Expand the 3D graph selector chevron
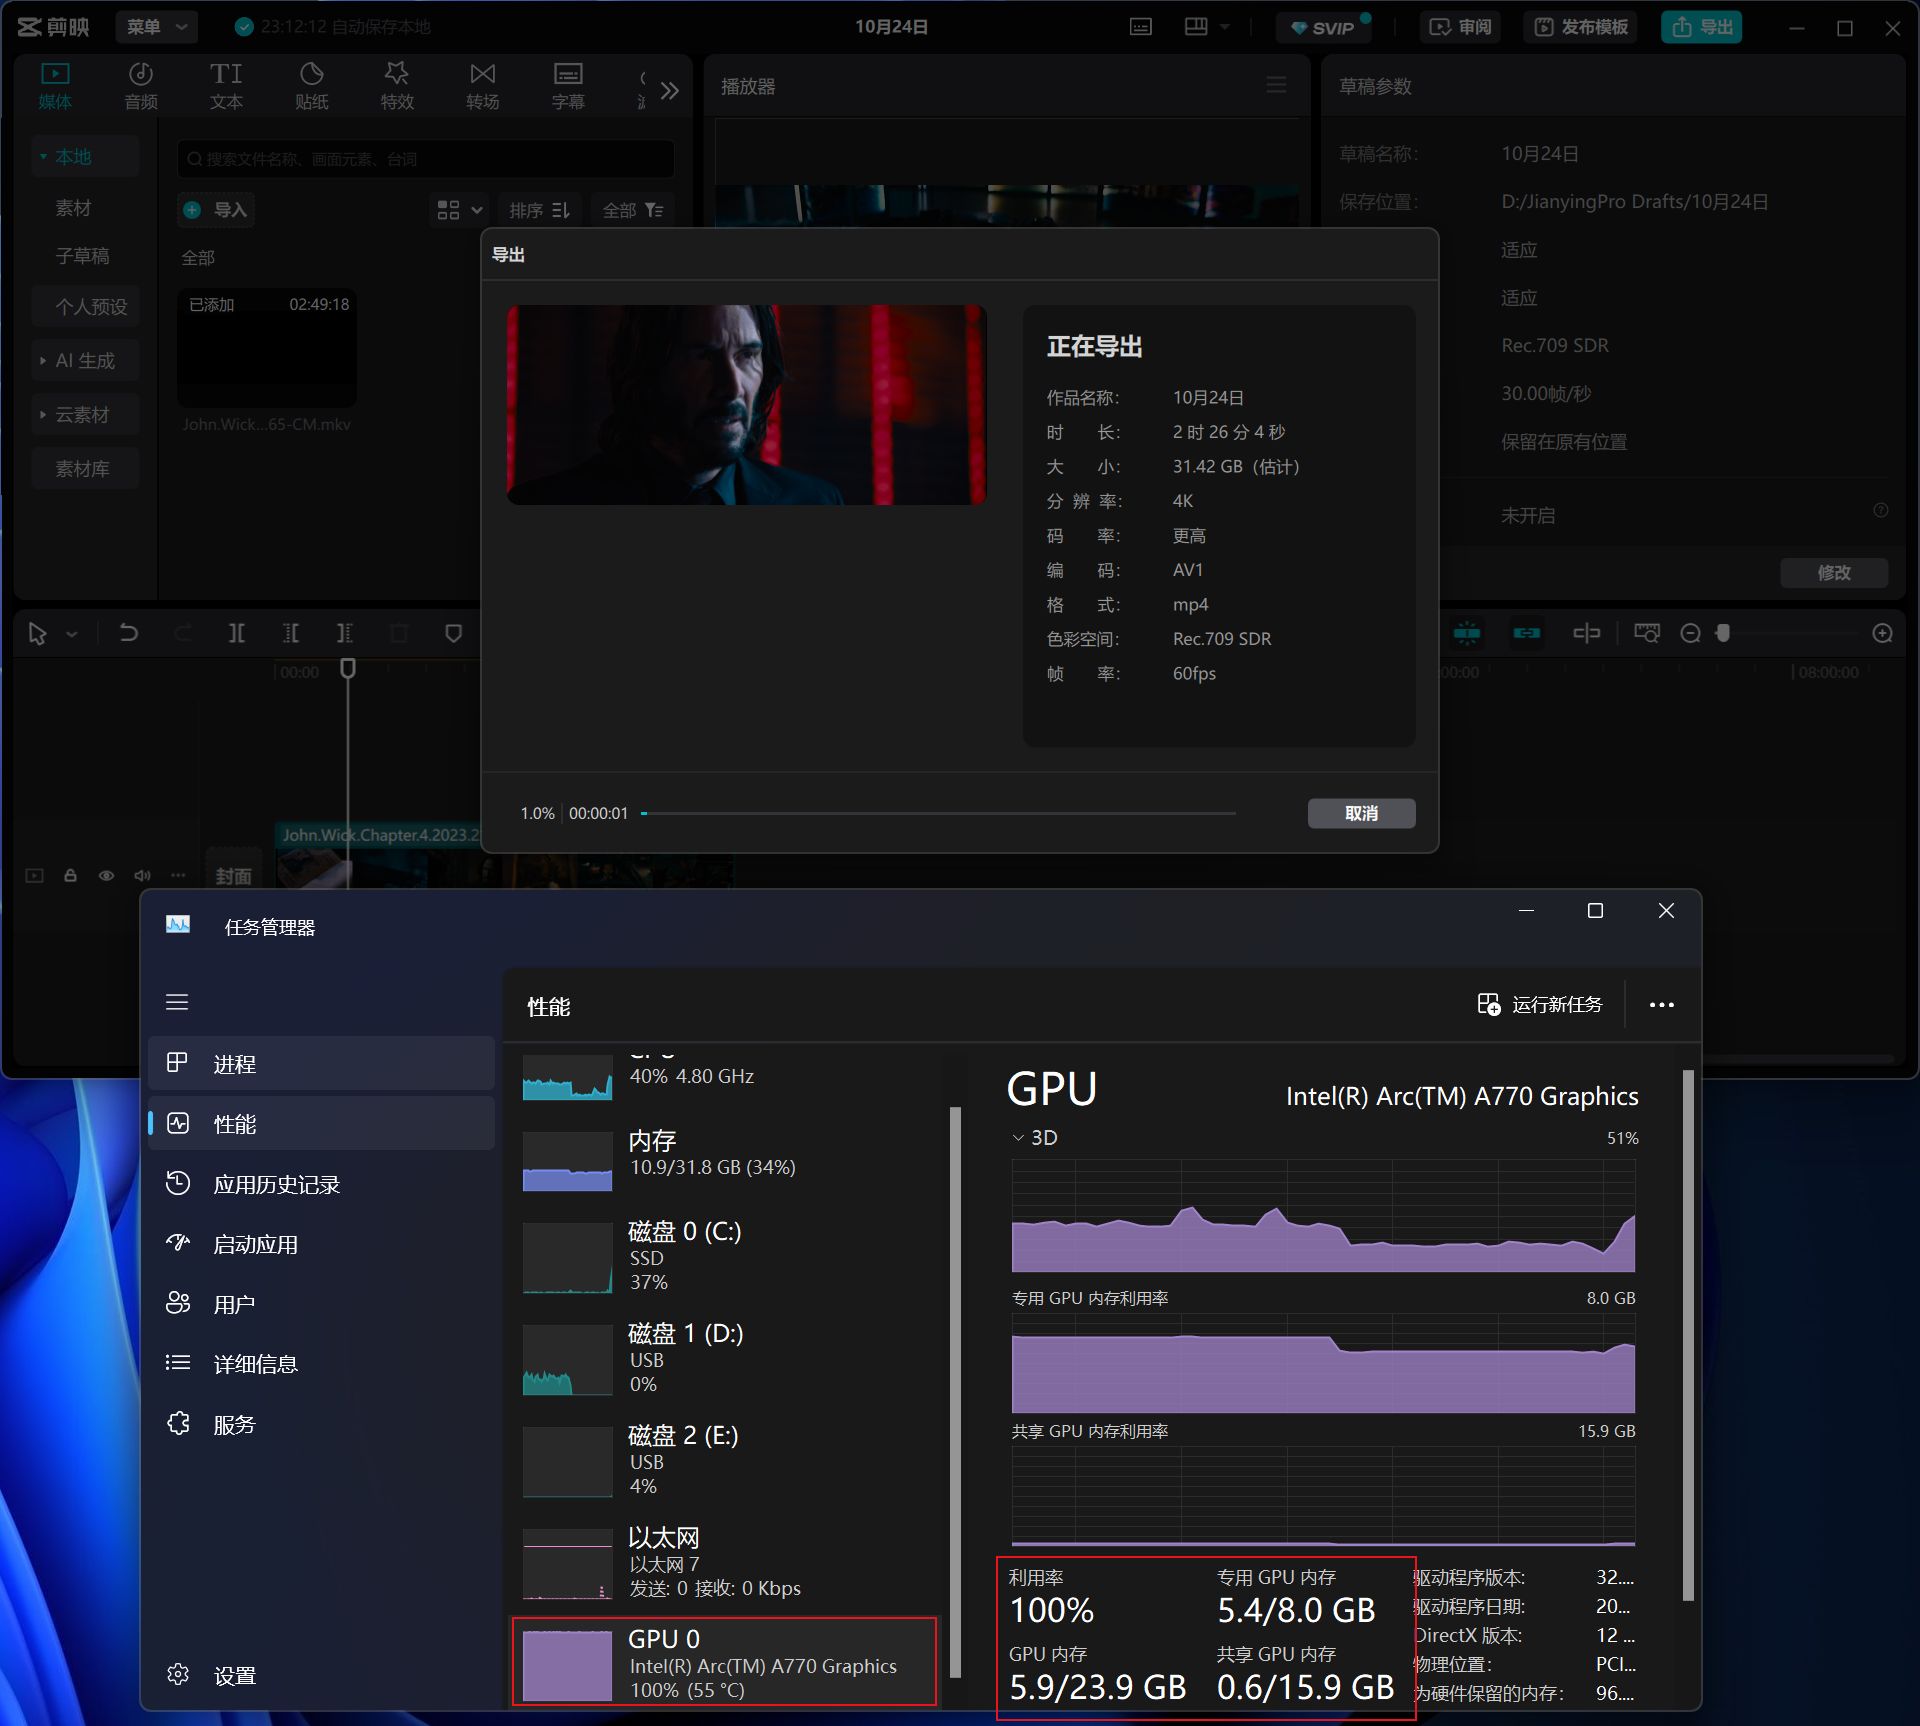 pos(1018,1138)
